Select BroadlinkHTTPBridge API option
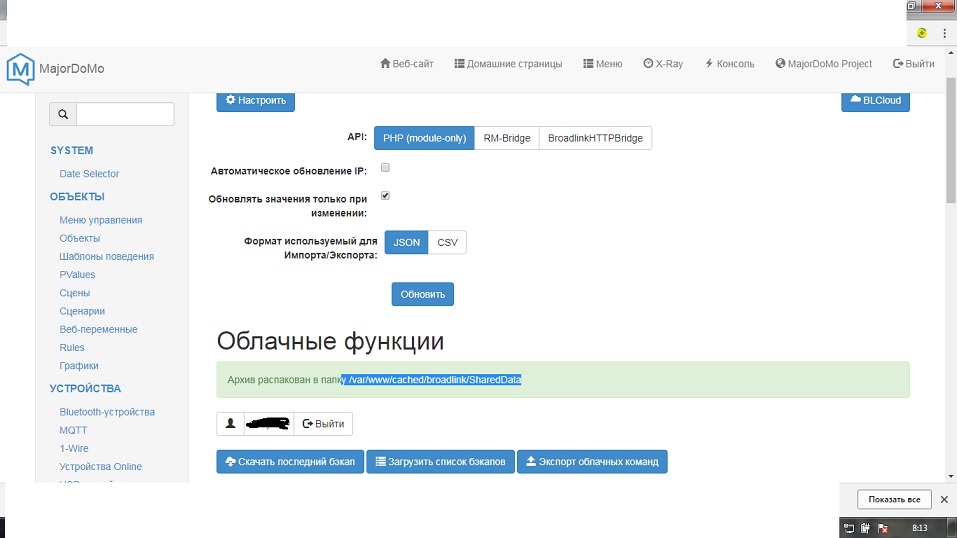The width and height of the screenshot is (957, 538). tap(595, 138)
